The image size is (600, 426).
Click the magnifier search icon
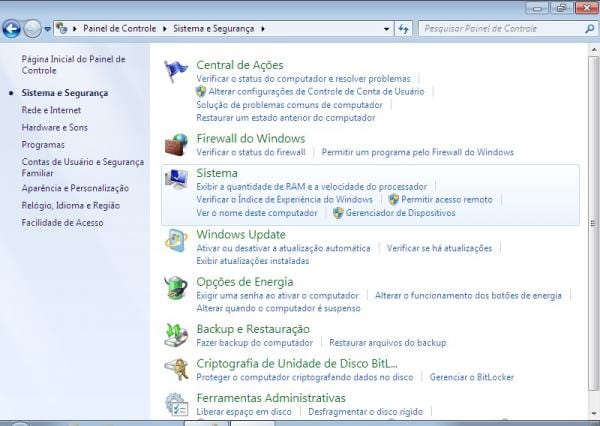[589, 29]
